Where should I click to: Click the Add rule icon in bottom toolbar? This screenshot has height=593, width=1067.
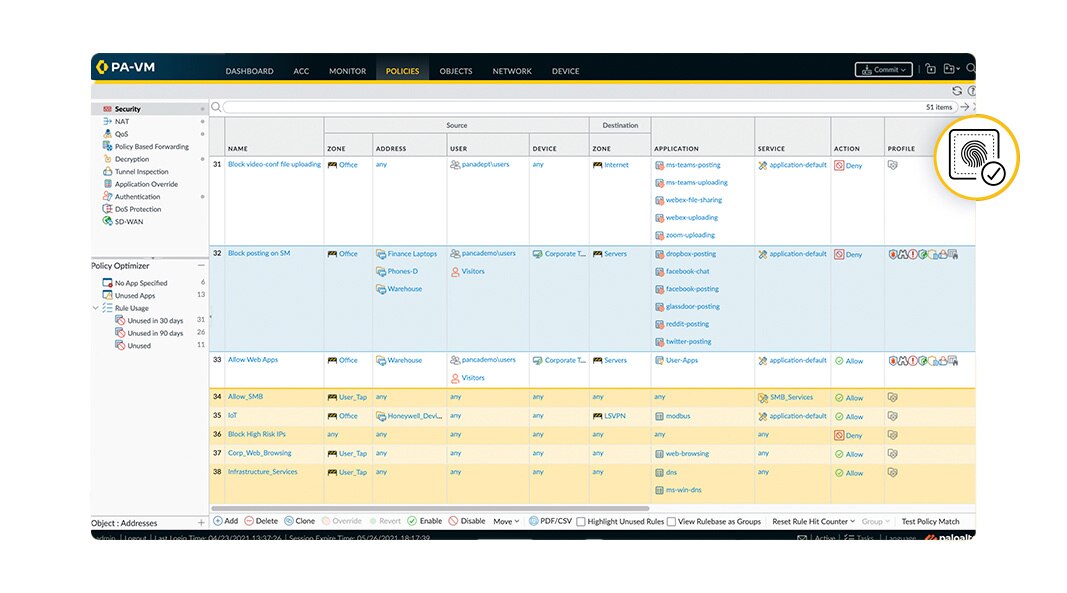click(218, 521)
